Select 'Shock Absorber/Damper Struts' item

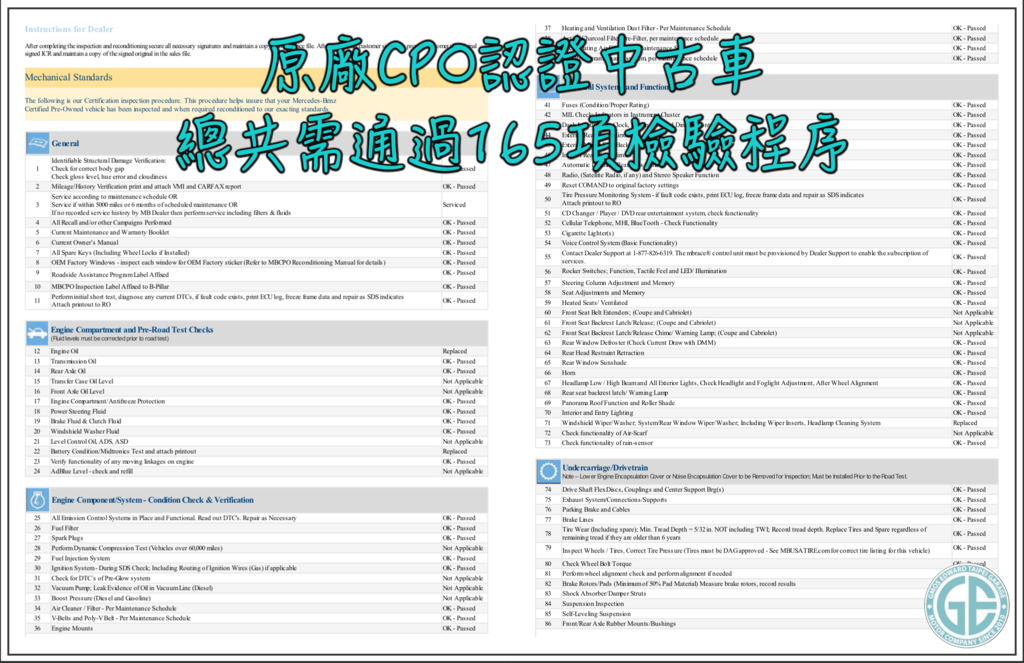point(604,594)
